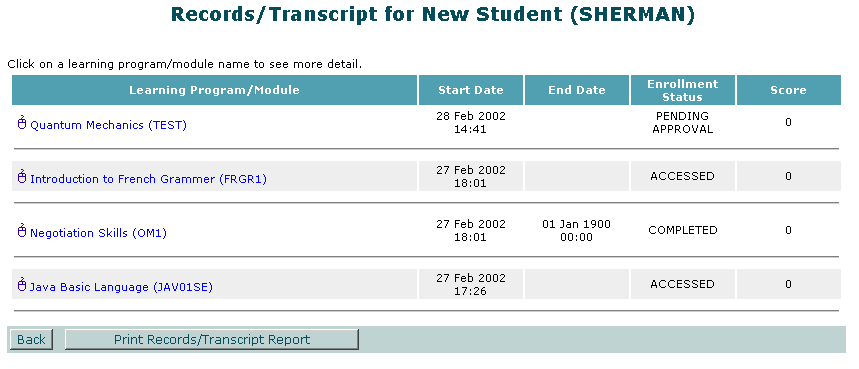Click the Enrollment Status column header
859x369 pixels.
pyautogui.click(x=683, y=90)
